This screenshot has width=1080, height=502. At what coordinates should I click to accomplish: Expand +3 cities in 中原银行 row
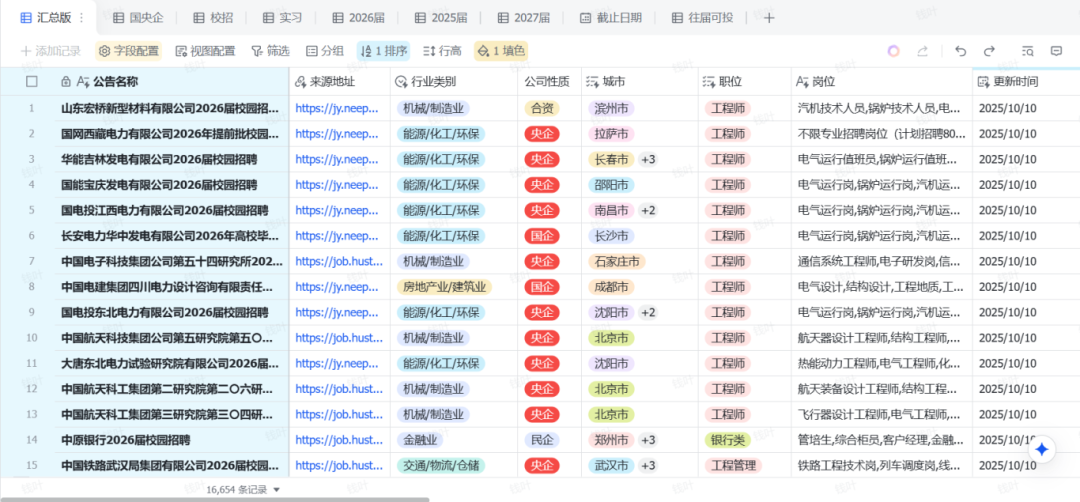pyautogui.click(x=648, y=440)
